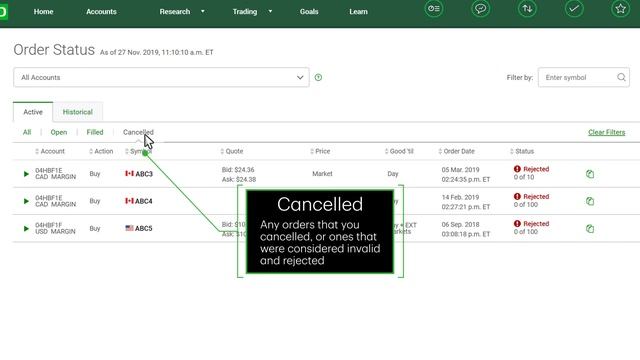
Task: Sort orders by Status column
Action: 522,151
